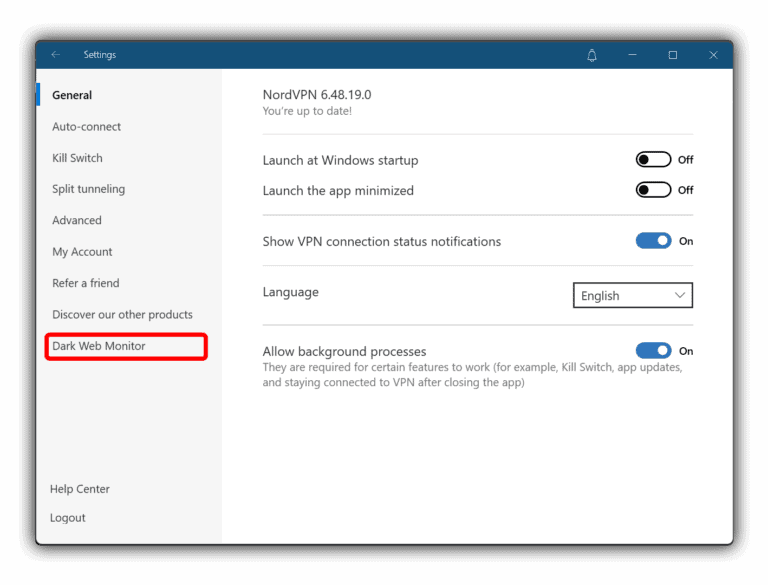Select the General settings tab

point(72,96)
